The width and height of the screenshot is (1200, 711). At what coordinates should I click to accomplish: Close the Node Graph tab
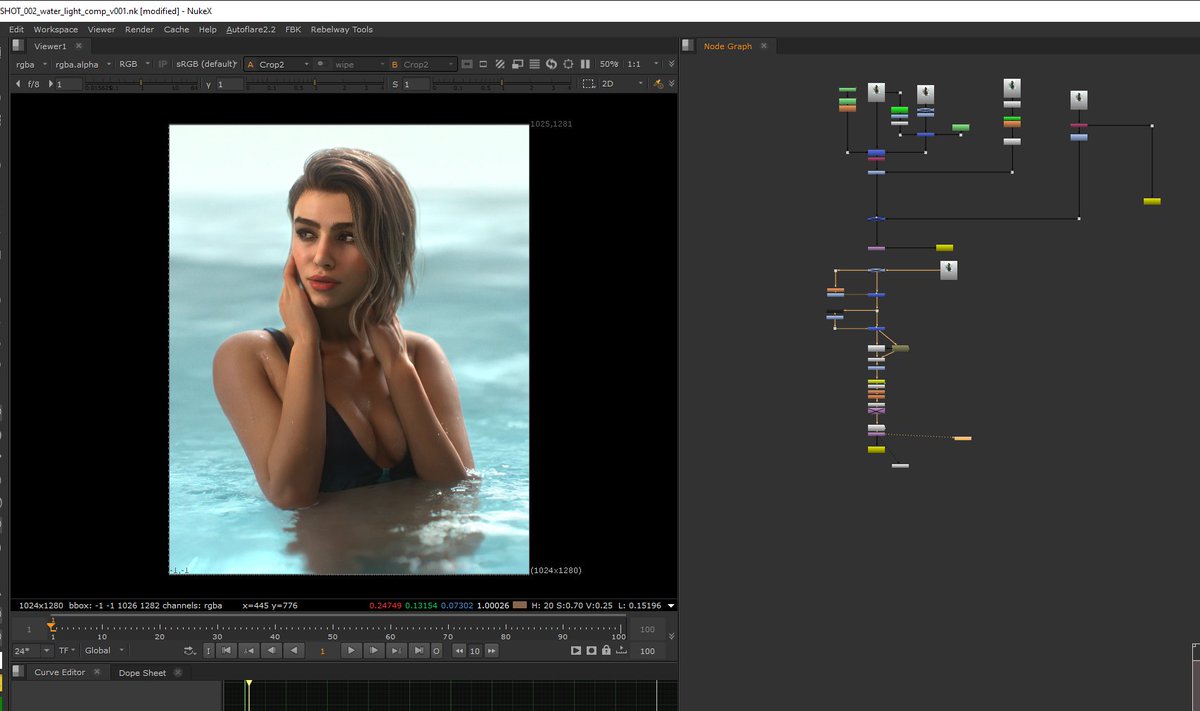tap(764, 46)
